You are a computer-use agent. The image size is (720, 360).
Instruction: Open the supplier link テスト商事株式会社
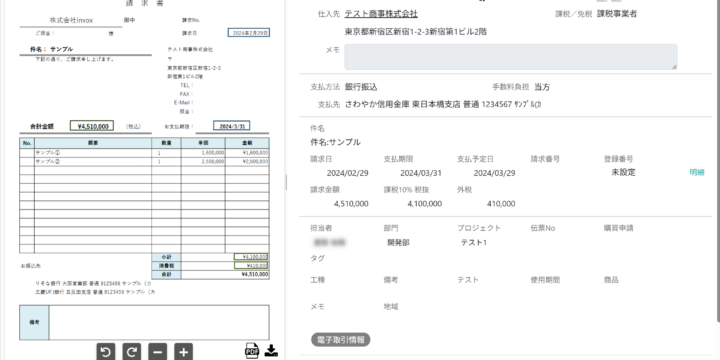pos(381,14)
